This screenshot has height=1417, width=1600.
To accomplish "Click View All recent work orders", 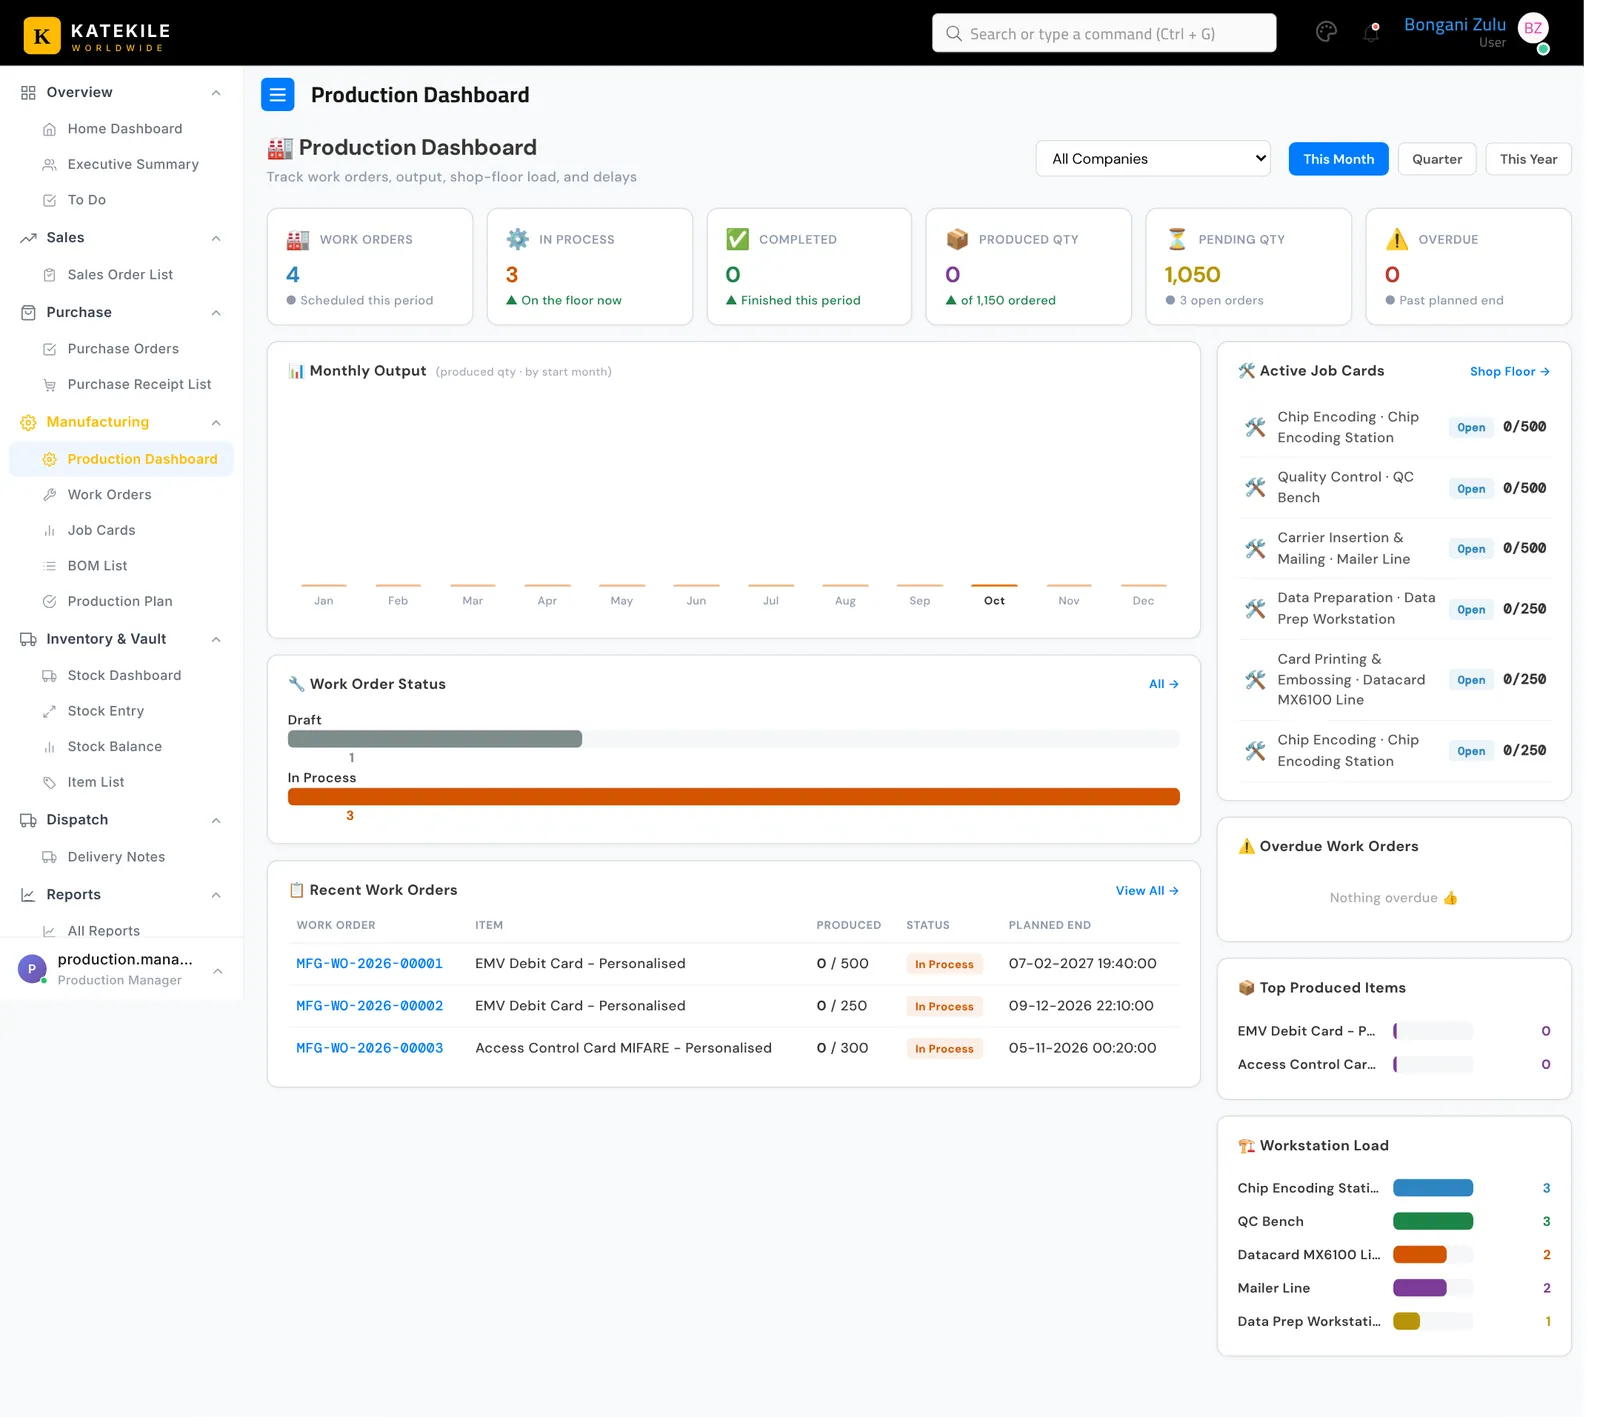I will click(x=1147, y=891).
